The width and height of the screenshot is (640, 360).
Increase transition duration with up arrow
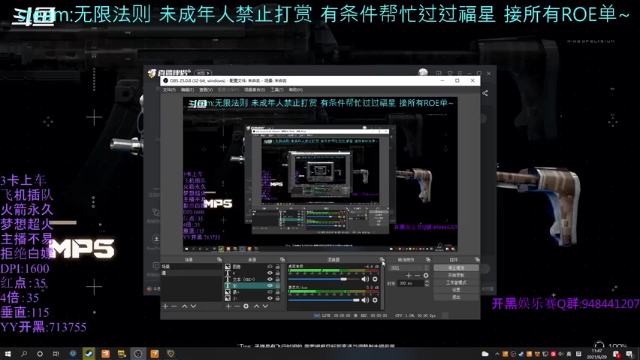(x=427, y=282)
